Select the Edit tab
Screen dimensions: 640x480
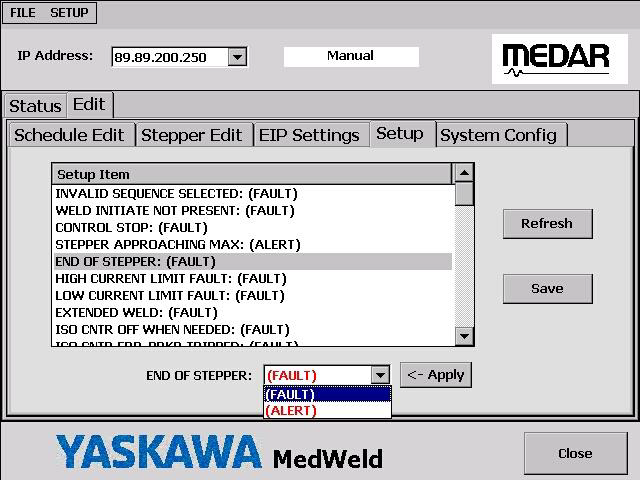point(89,104)
